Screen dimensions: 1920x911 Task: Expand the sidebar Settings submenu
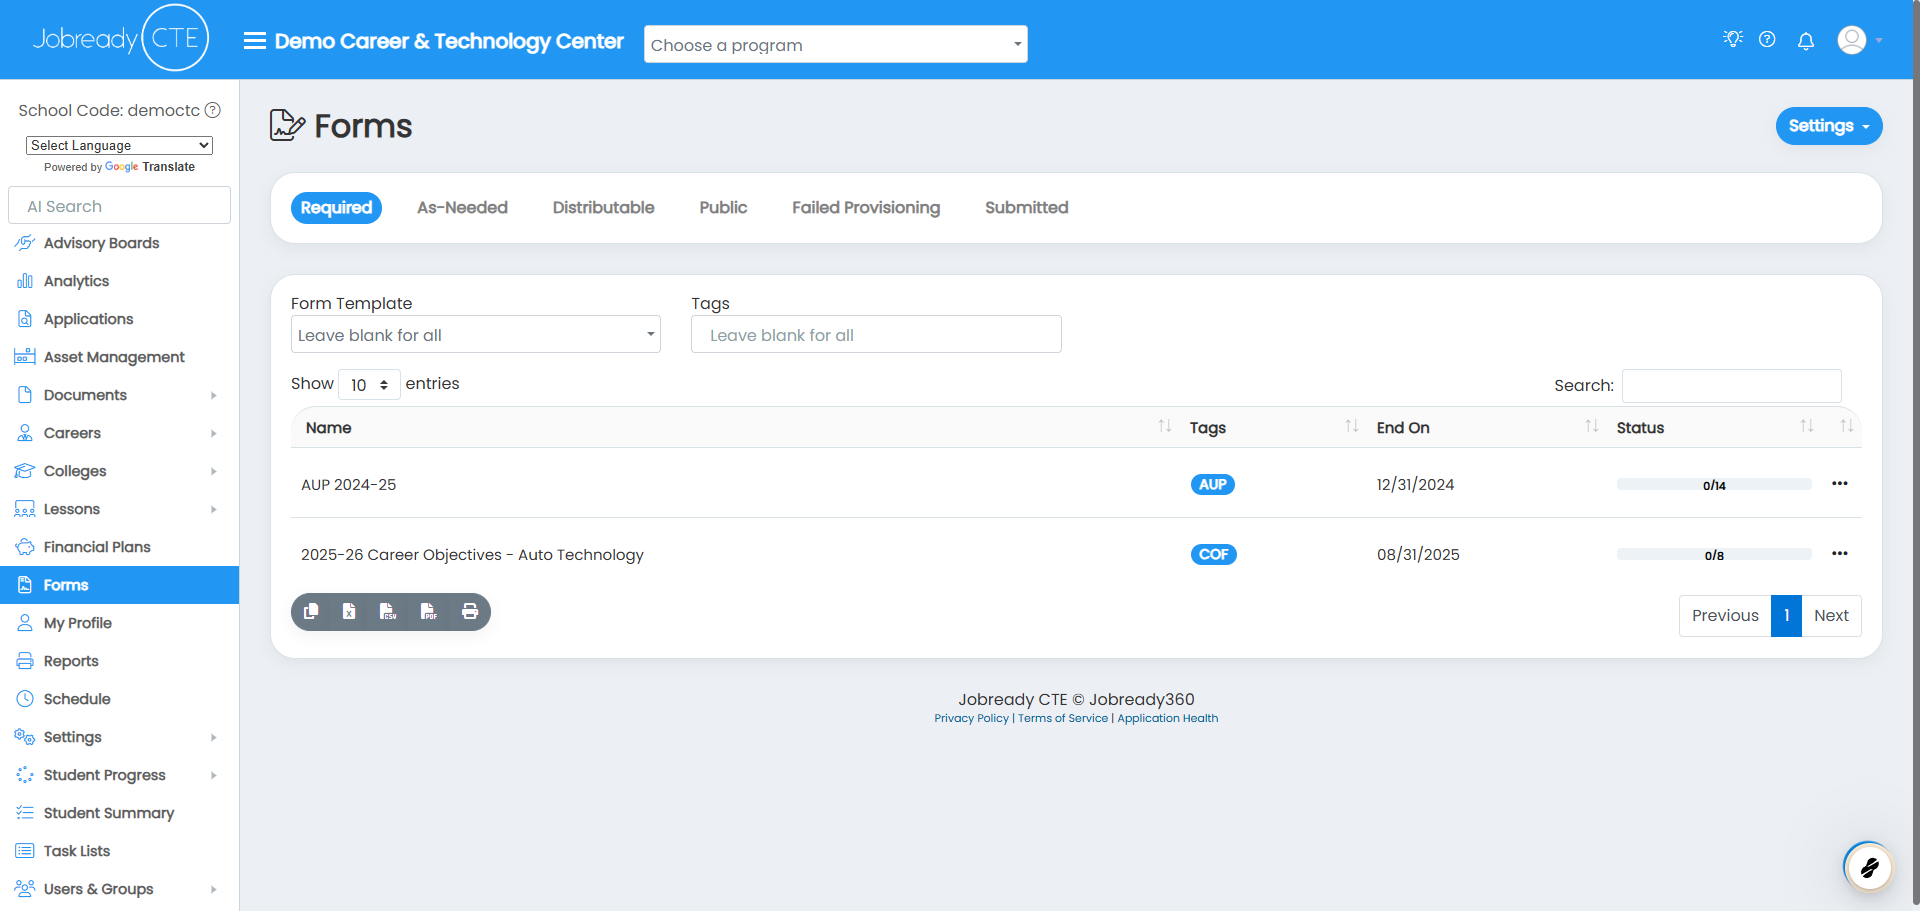[120, 737]
